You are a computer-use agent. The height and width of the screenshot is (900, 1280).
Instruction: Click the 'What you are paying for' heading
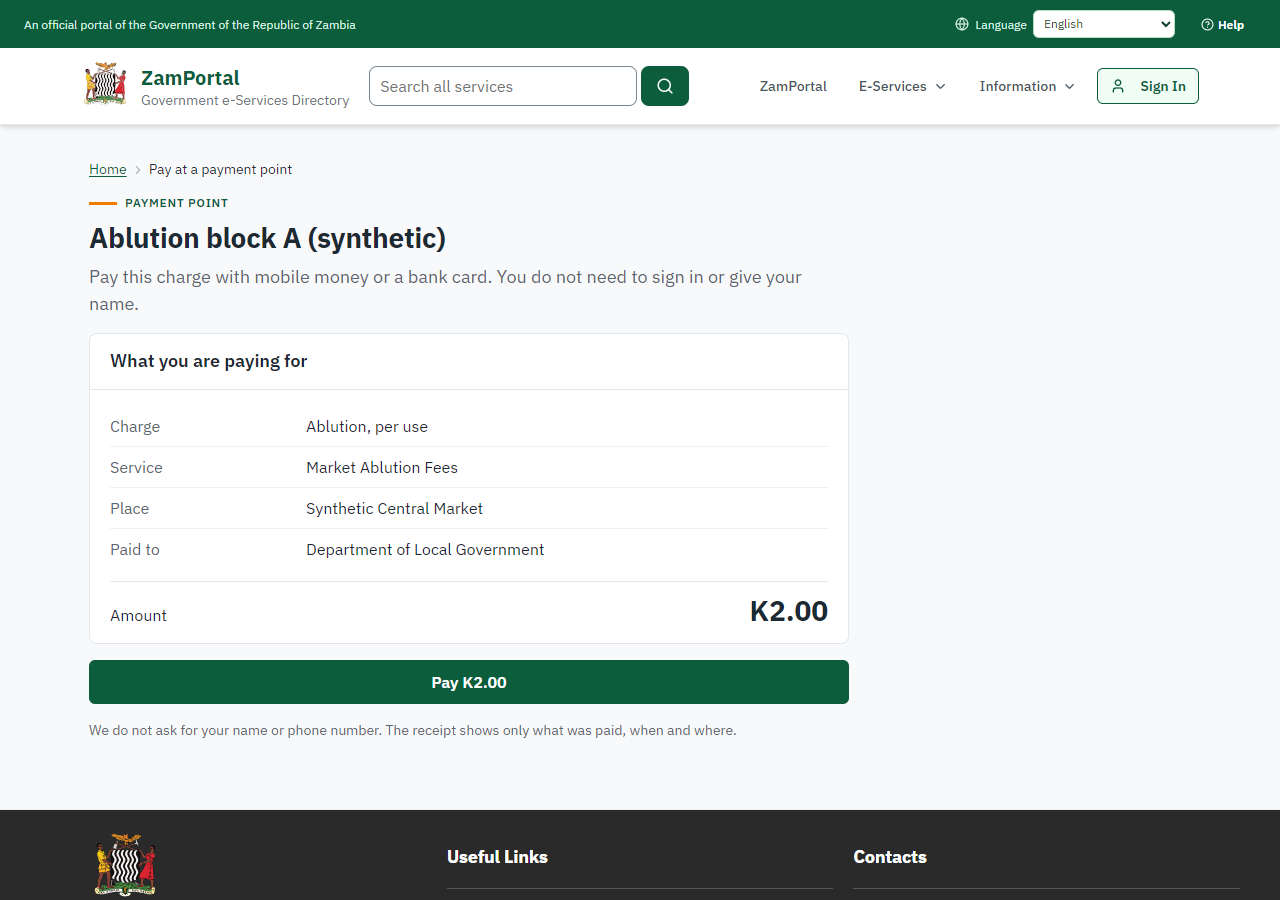click(209, 361)
